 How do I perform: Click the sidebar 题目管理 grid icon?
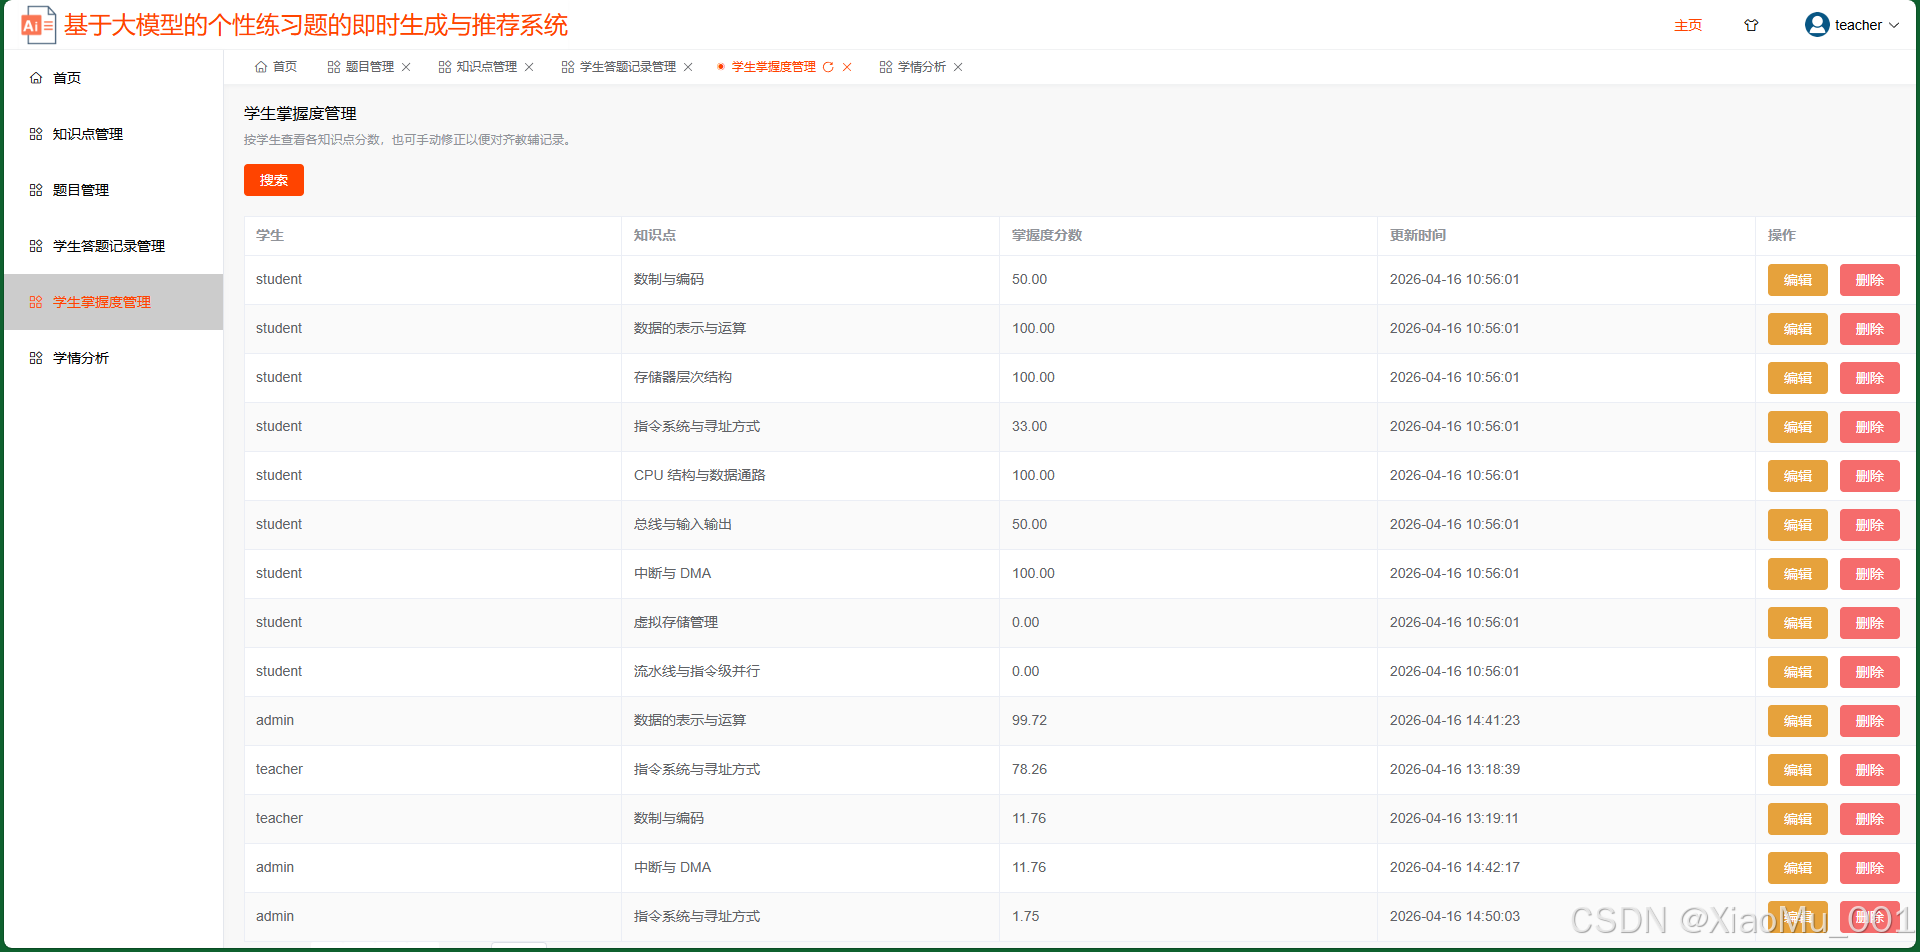(x=36, y=190)
